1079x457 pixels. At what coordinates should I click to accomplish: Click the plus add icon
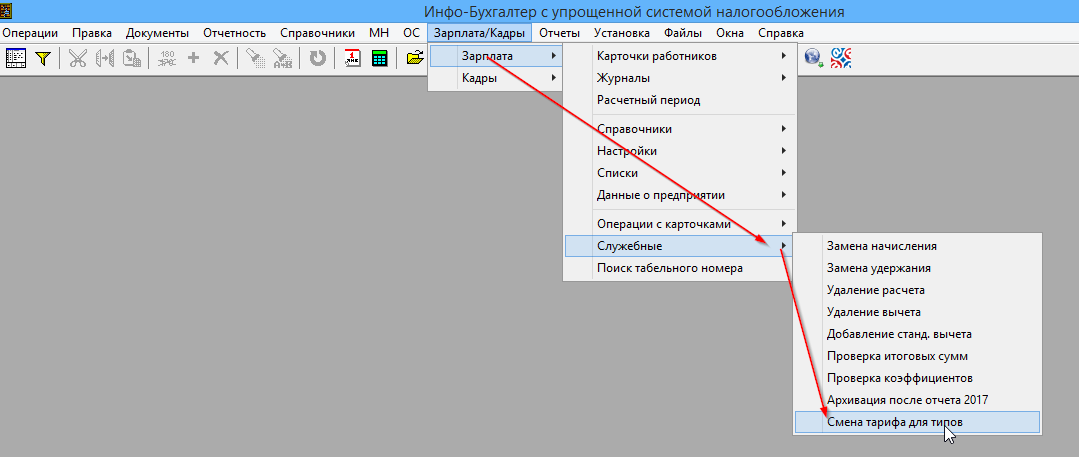click(194, 58)
